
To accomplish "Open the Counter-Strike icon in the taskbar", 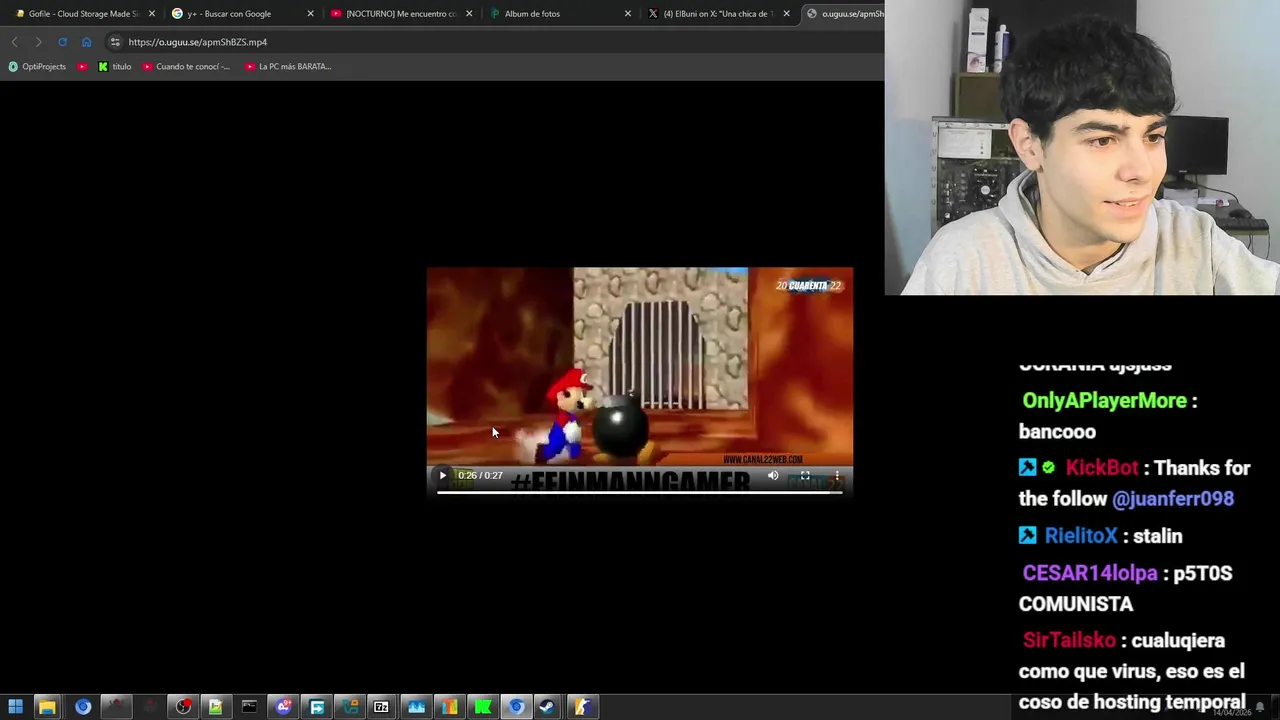I will pos(581,707).
